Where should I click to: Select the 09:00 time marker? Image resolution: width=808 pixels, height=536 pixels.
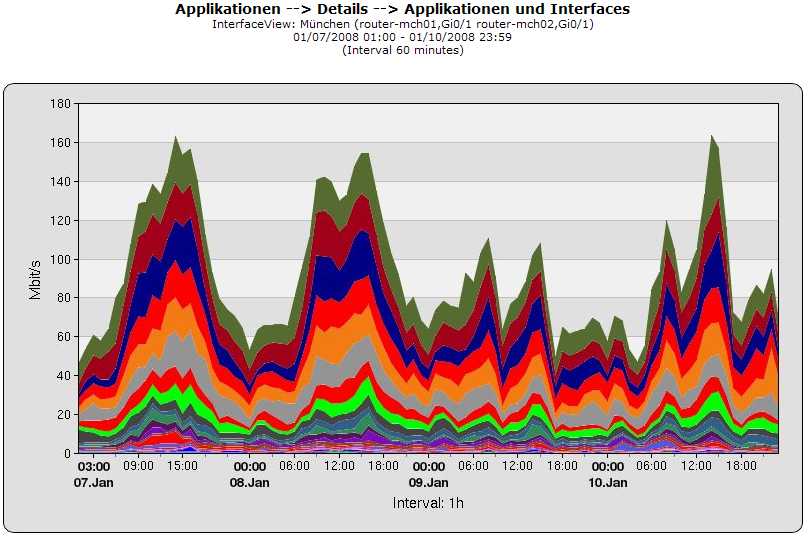tap(138, 466)
